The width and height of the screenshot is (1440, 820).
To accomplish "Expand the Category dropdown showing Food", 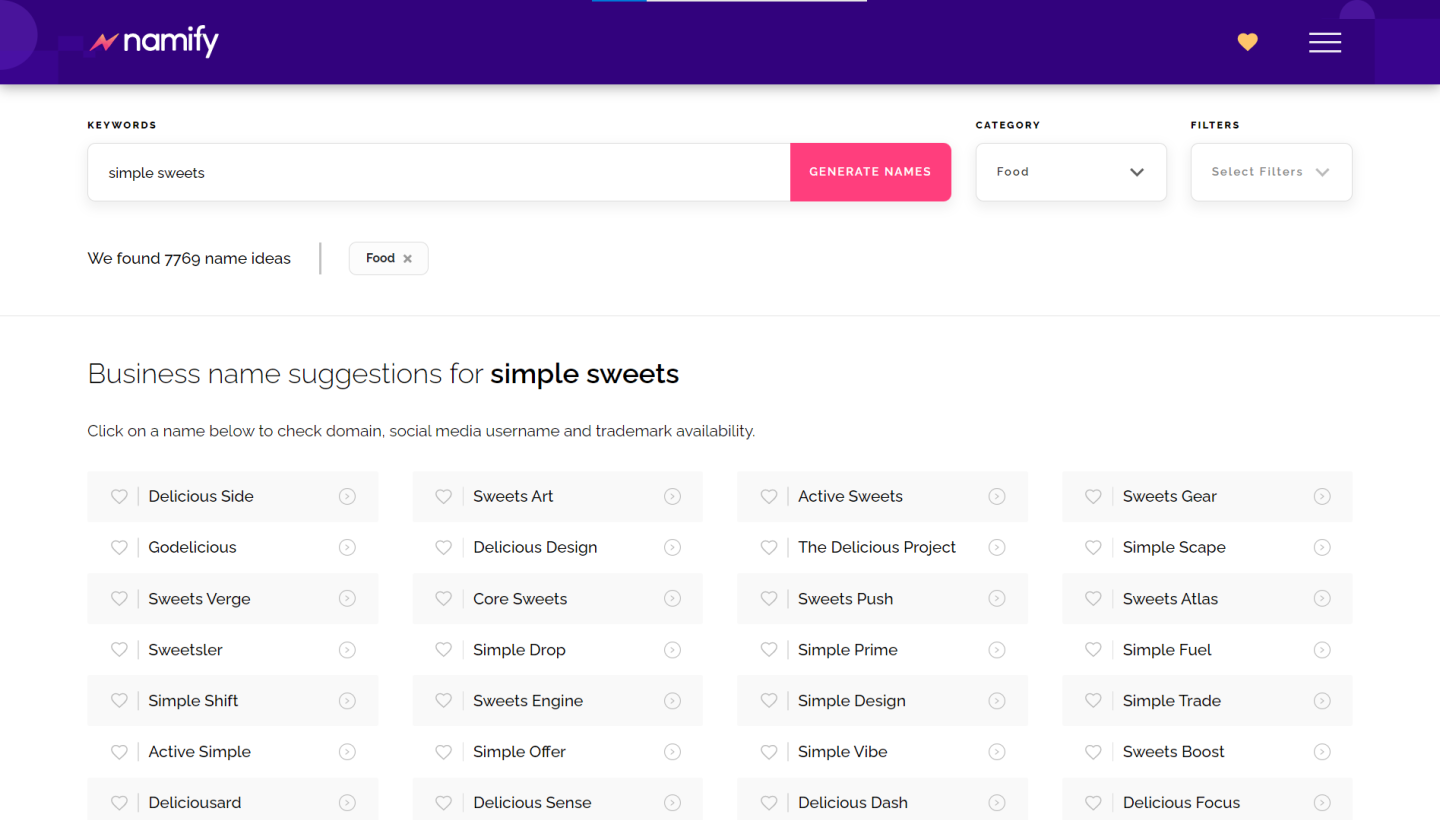I will 1070,172.
